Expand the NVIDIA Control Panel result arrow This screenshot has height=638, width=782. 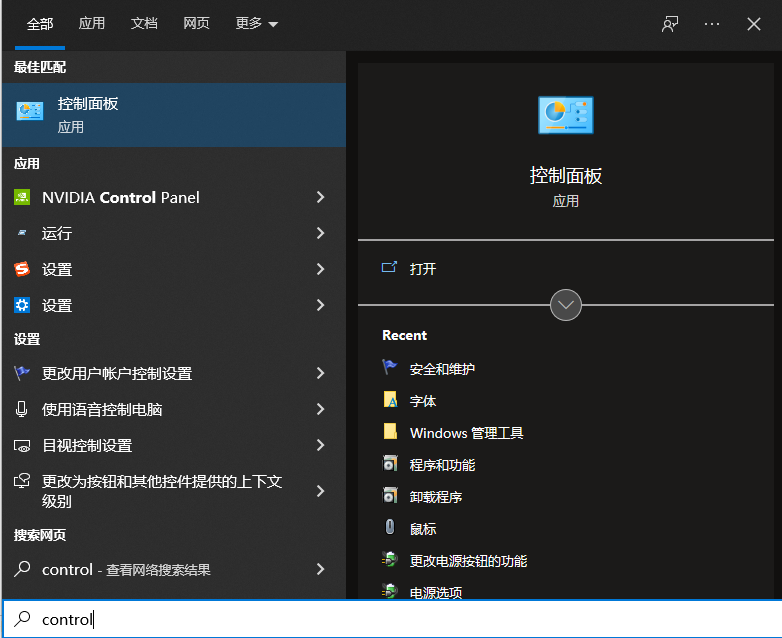point(320,197)
